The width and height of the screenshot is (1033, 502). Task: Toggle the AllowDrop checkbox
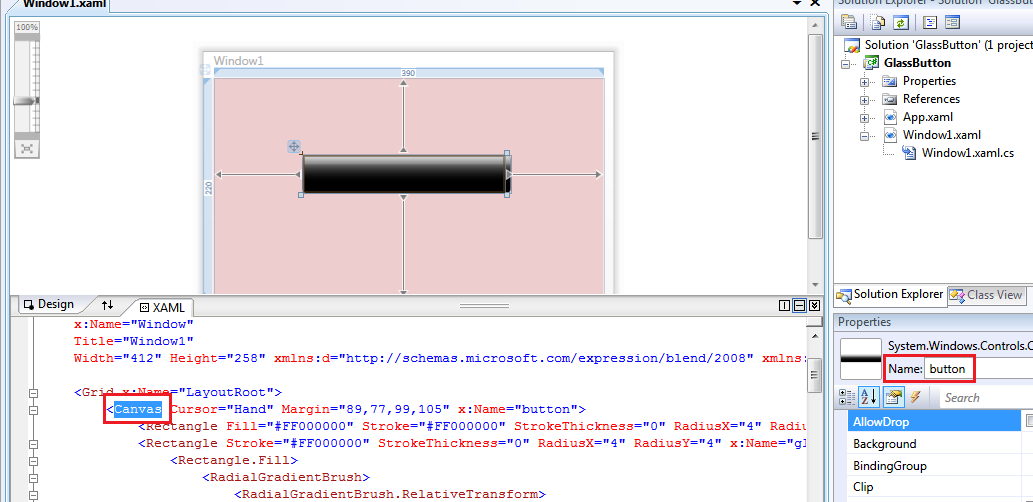pyautogui.click(x=1029, y=422)
